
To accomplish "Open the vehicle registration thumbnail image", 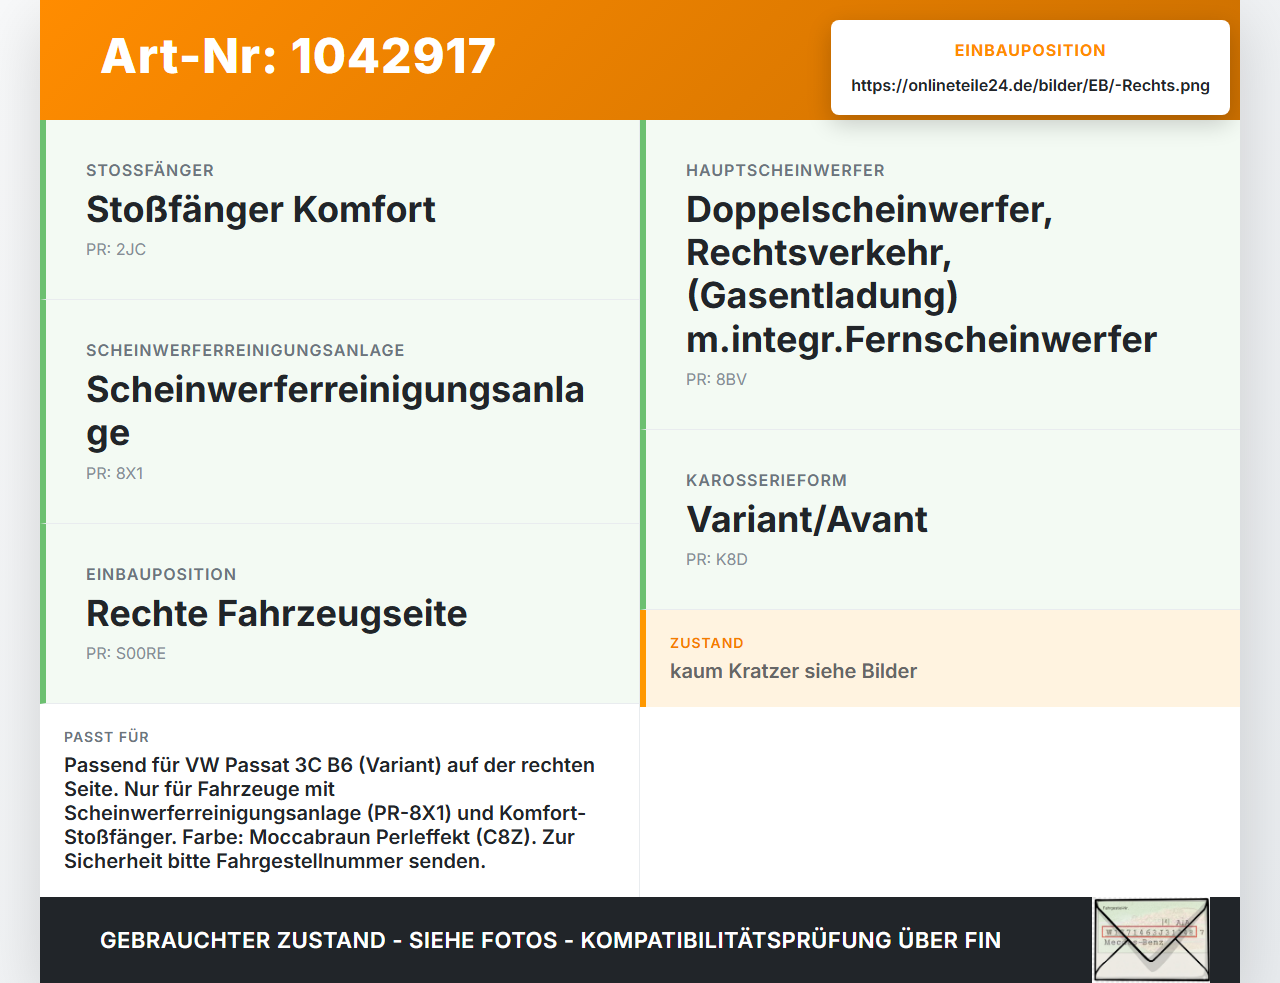I will click(1151, 940).
